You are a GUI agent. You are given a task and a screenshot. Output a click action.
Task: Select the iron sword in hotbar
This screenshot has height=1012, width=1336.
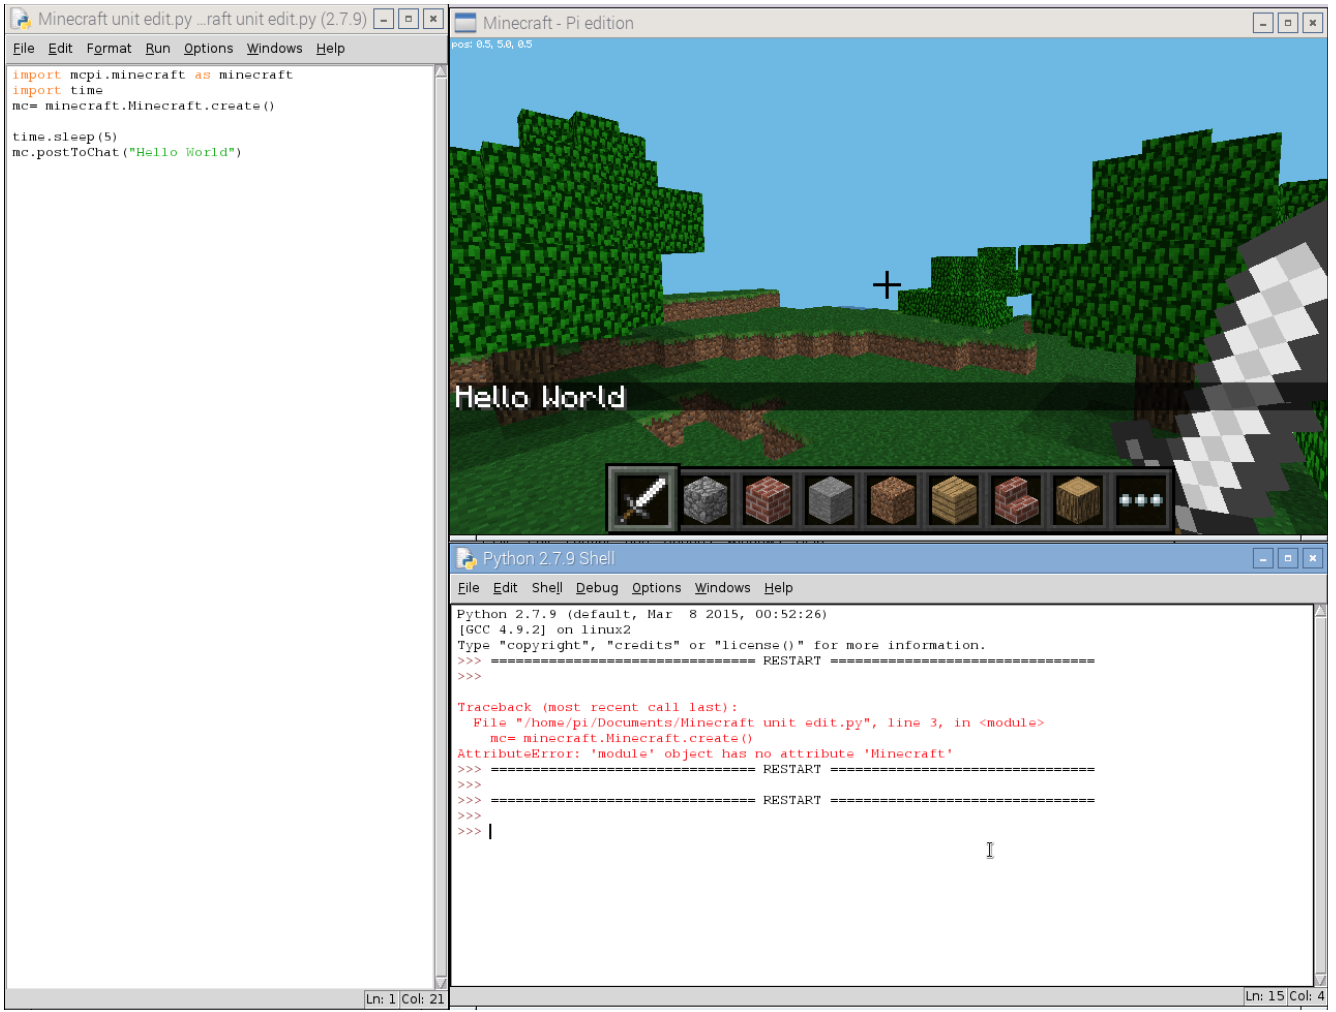point(643,499)
